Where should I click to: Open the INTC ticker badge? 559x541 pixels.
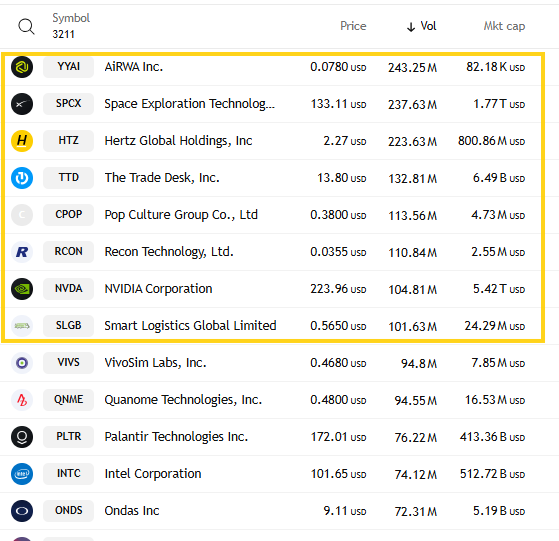pyautogui.click(x=68, y=474)
